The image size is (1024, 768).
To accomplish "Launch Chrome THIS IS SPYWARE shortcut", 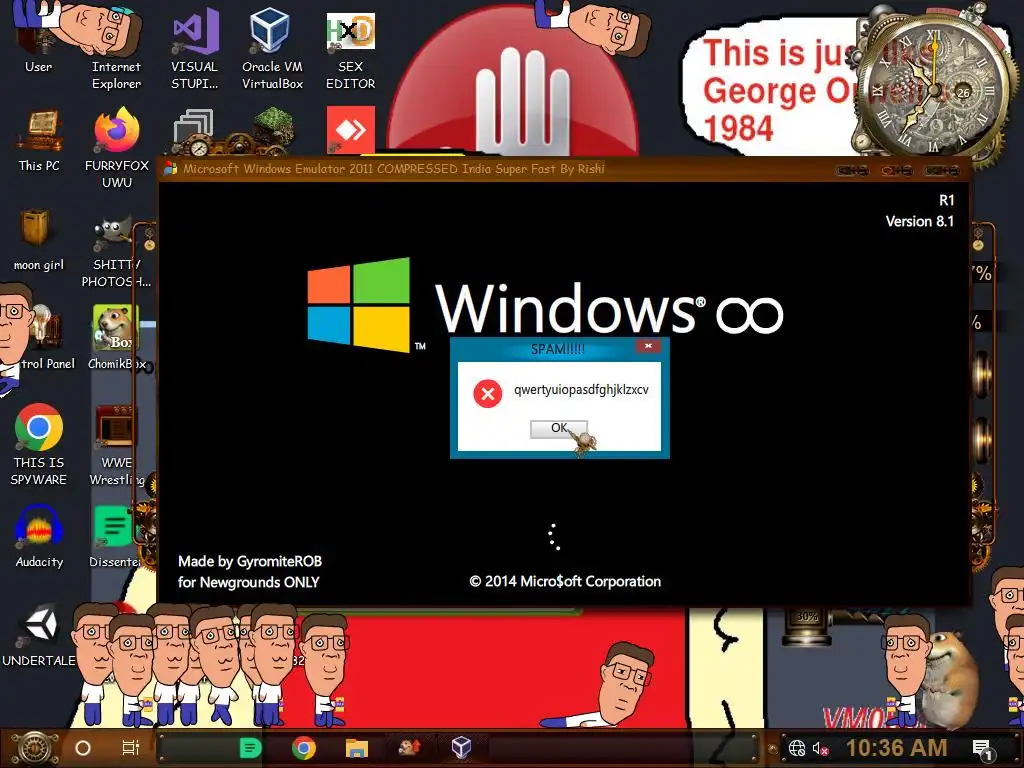I will click(x=39, y=444).
